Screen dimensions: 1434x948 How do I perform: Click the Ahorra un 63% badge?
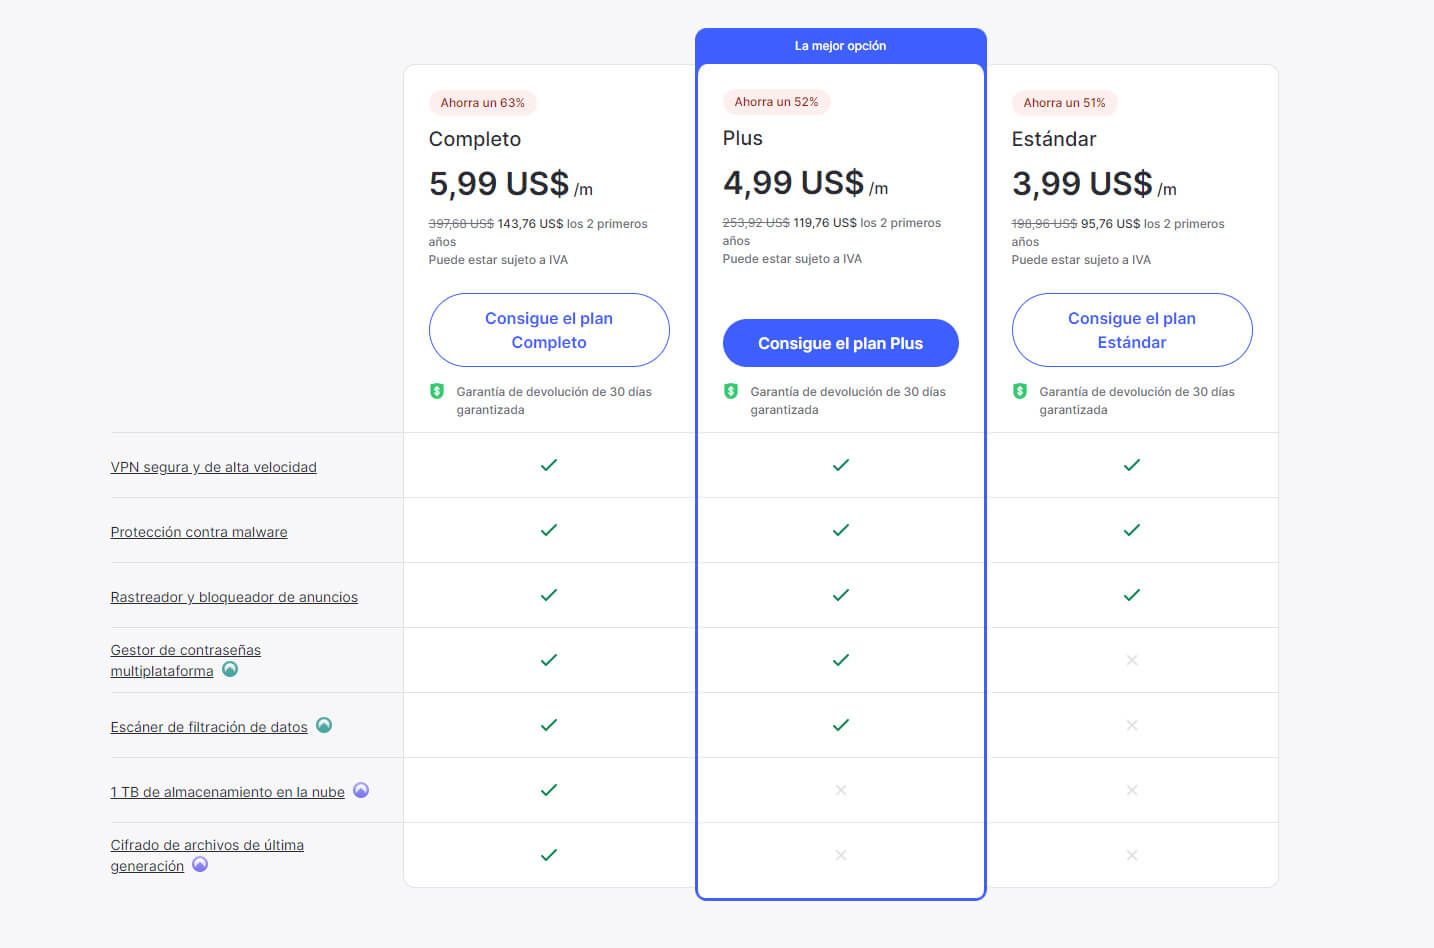pyautogui.click(x=483, y=103)
